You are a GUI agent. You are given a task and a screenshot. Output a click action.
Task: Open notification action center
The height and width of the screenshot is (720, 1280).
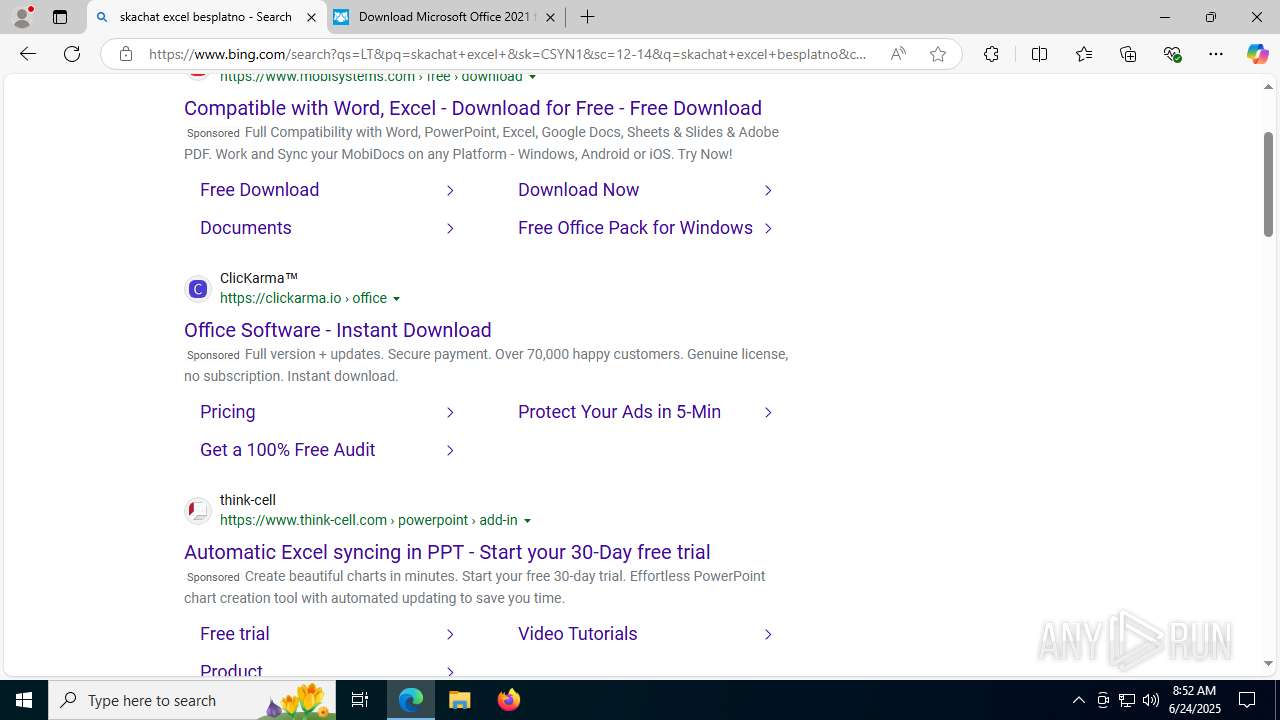1247,700
